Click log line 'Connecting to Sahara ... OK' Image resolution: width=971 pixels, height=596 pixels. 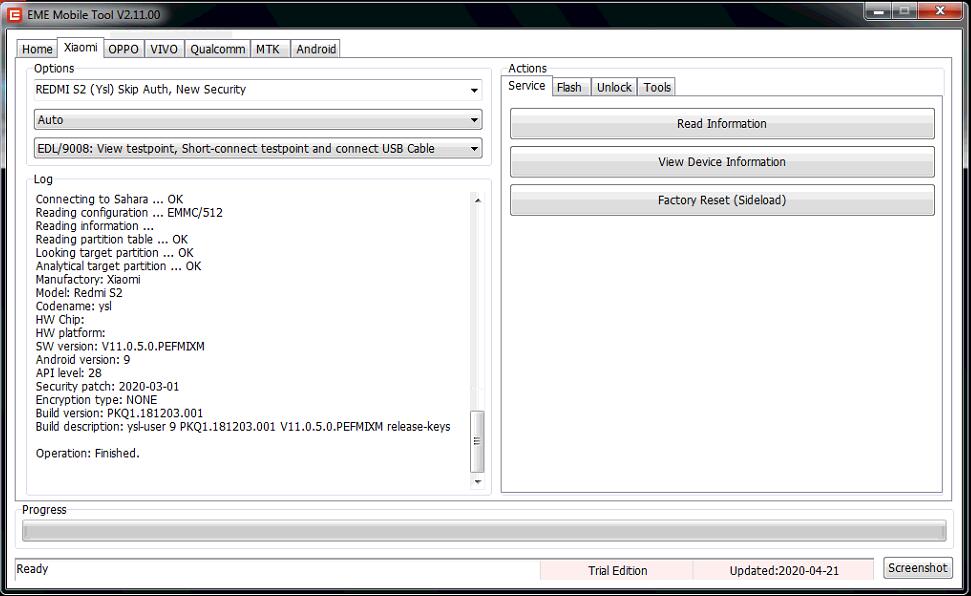click(x=110, y=199)
